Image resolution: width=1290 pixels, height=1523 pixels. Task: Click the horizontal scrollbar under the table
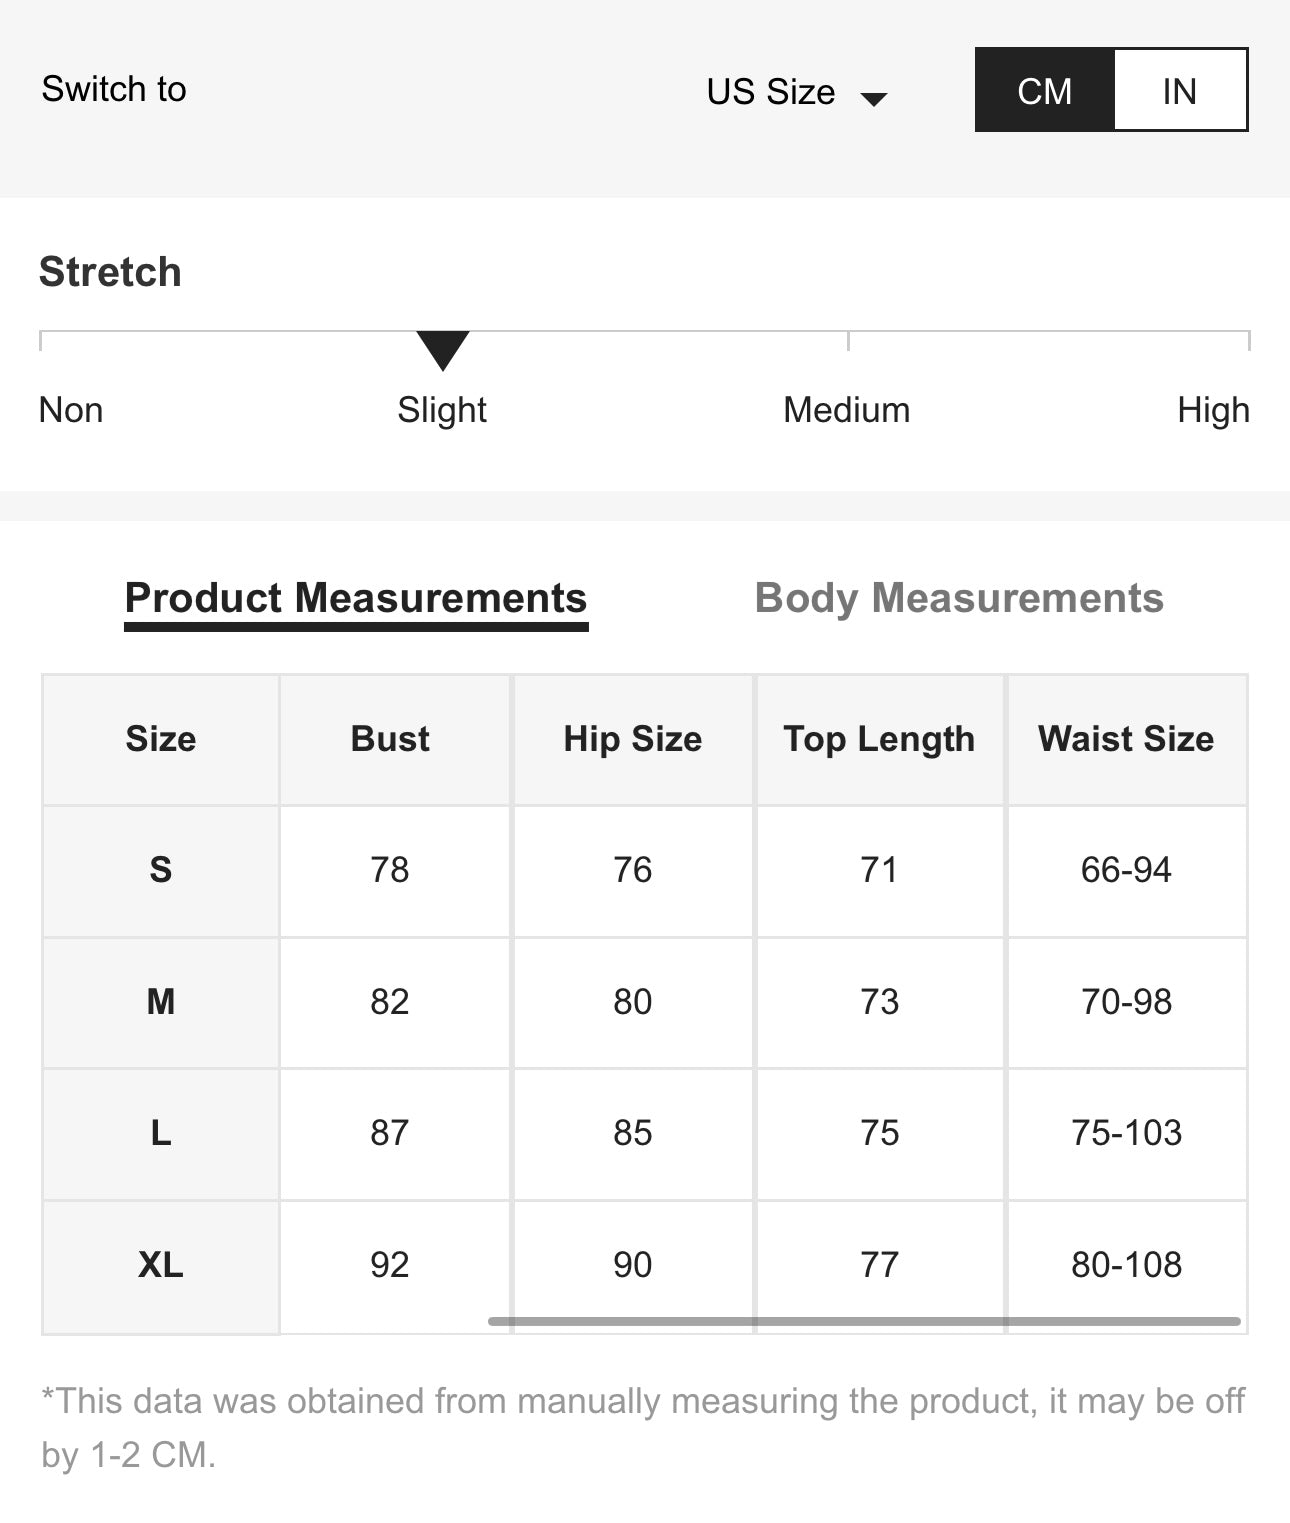tap(864, 1321)
